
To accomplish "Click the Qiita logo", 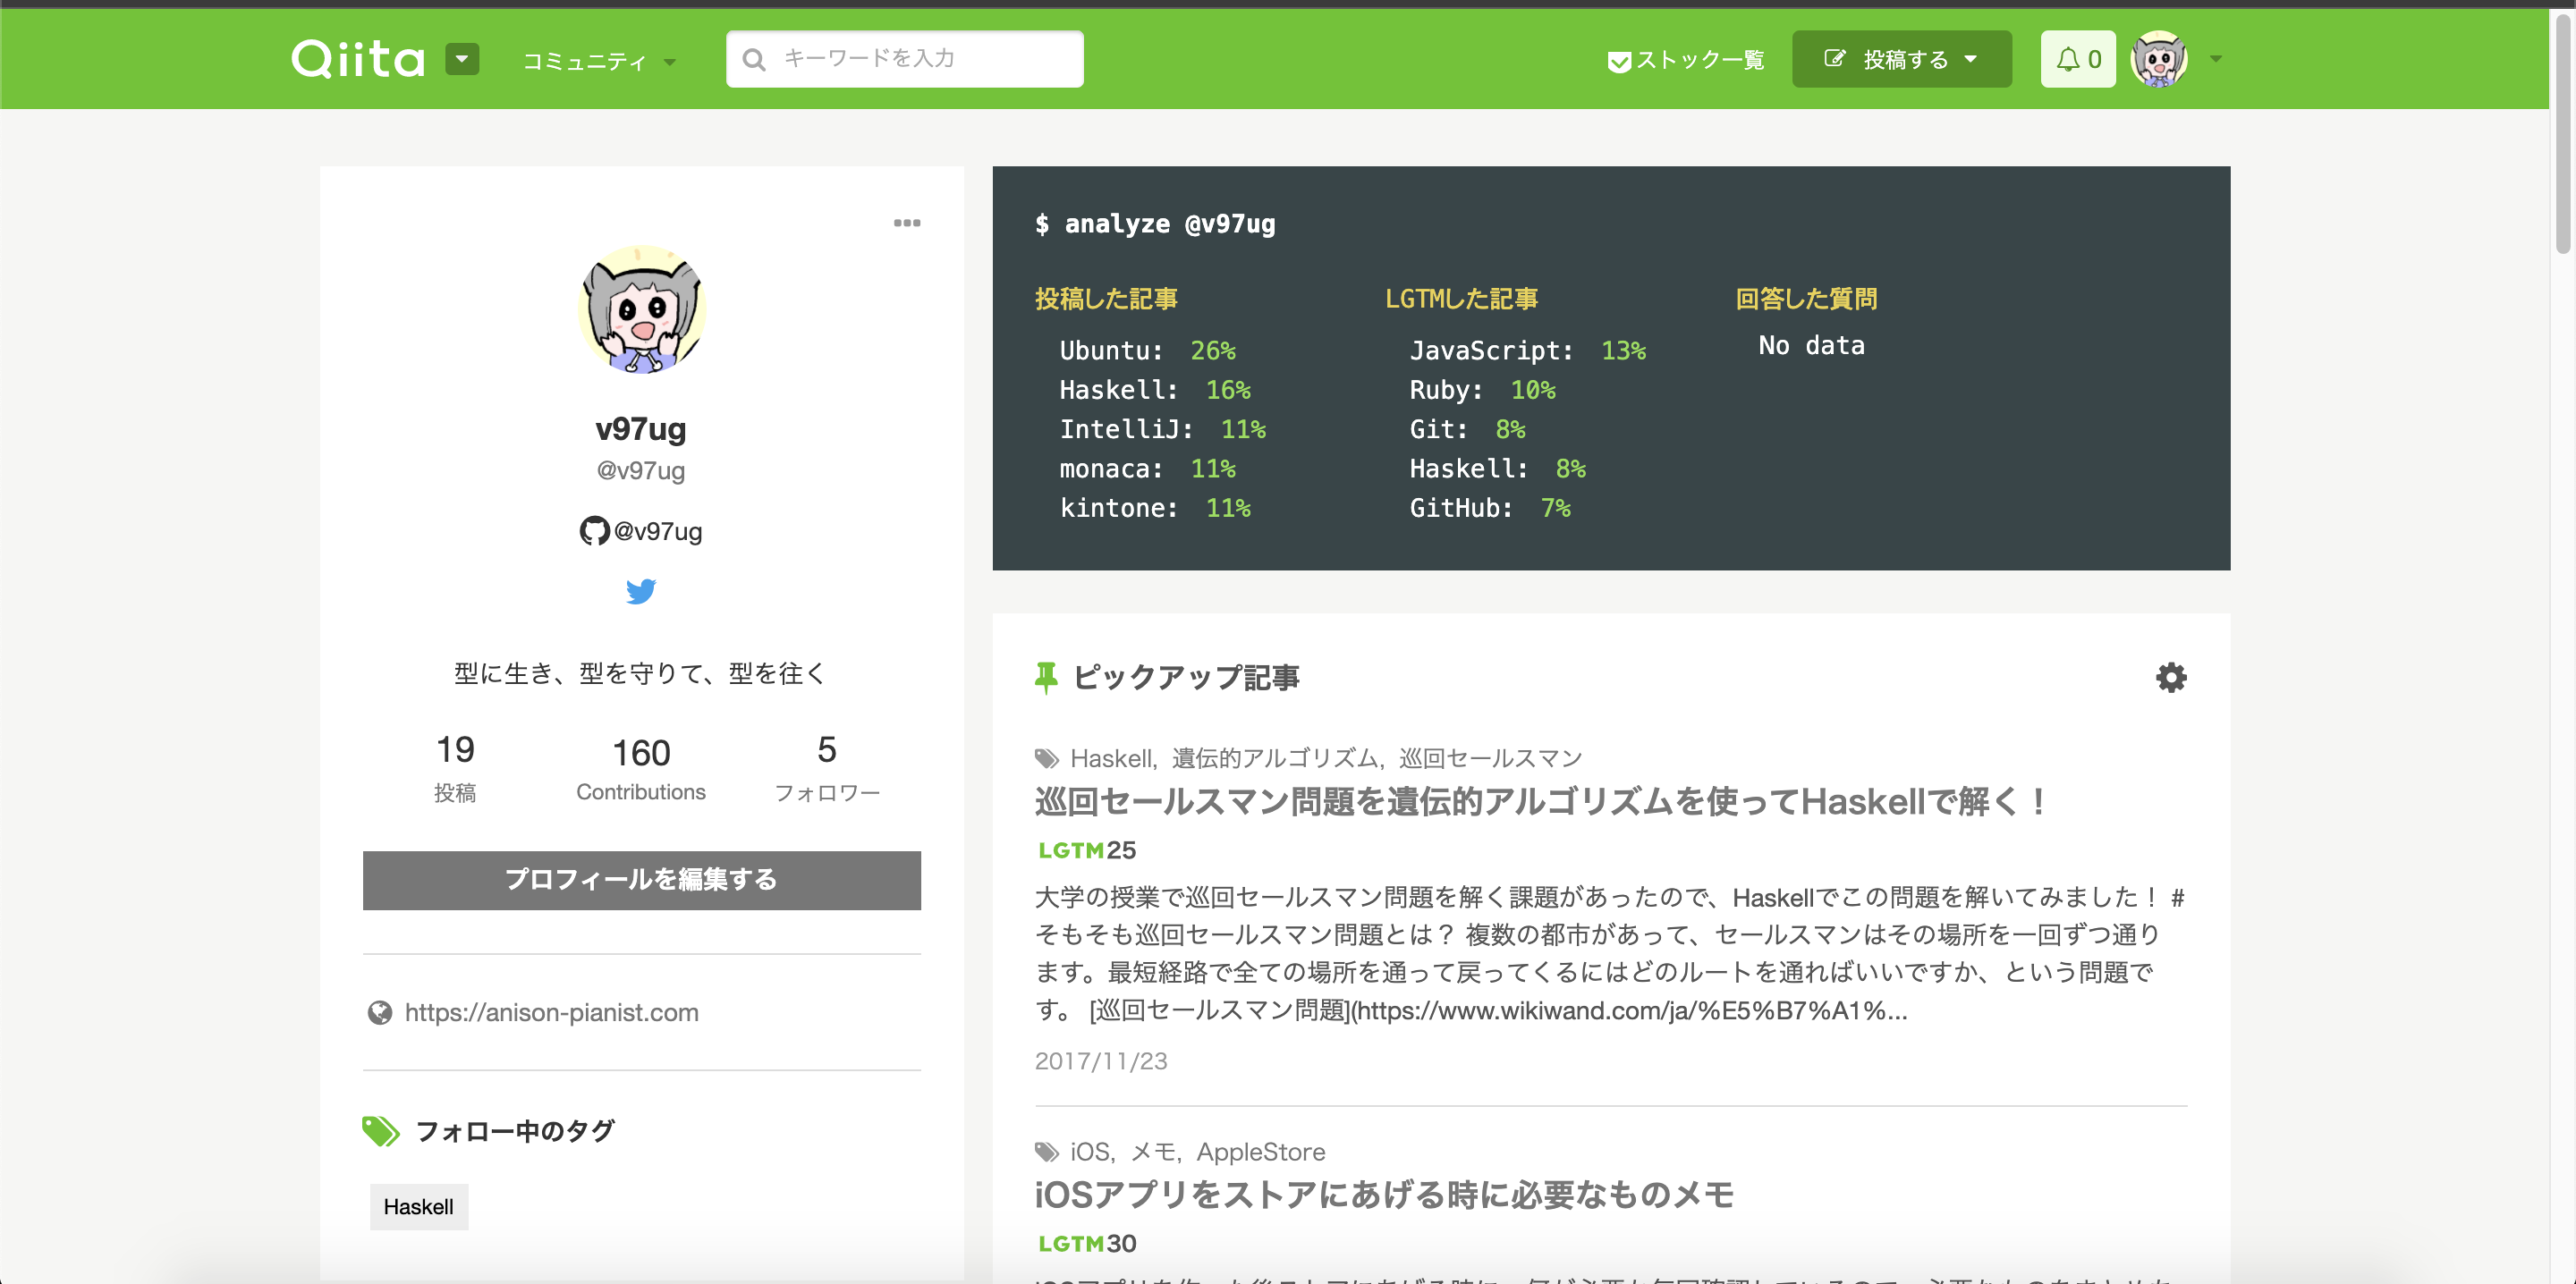I will pyautogui.click(x=357, y=59).
